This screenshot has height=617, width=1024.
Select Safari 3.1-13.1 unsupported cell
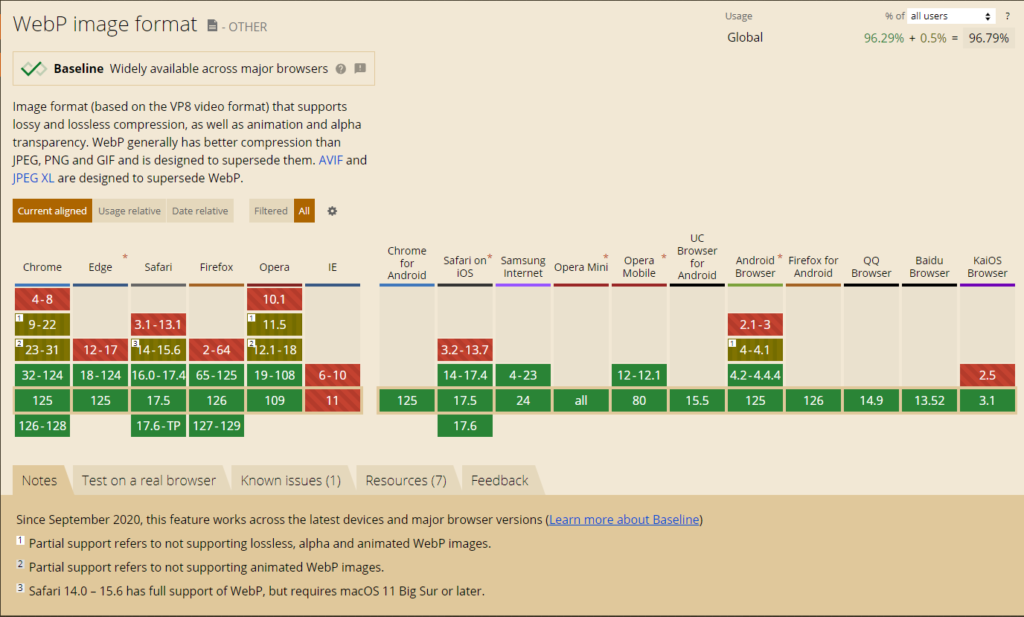click(x=158, y=324)
